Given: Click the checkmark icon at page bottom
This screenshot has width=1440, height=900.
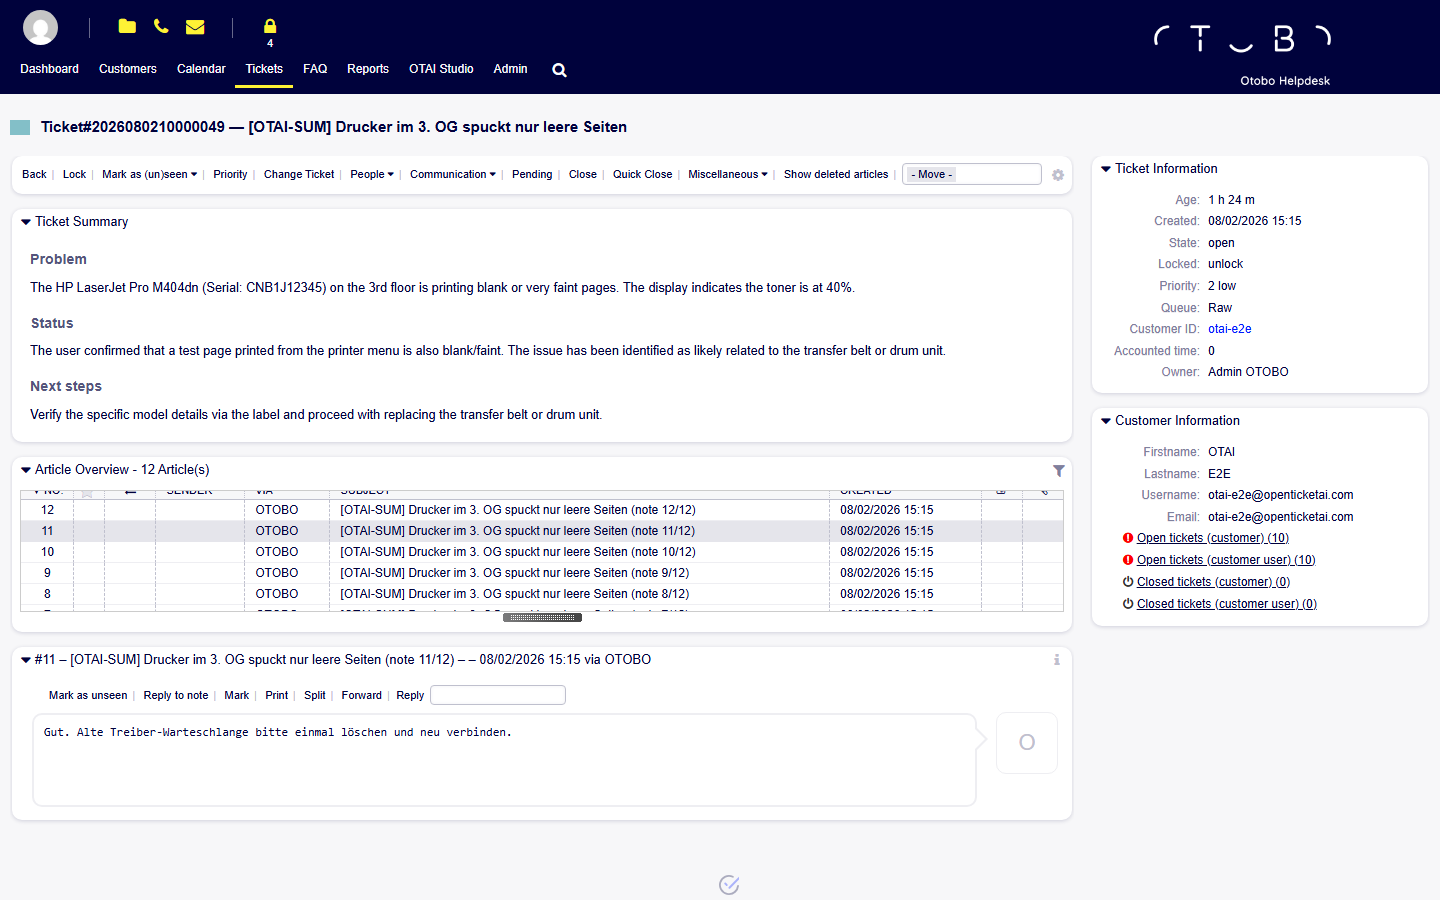Looking at the screenshot, I should tap(729, 885).
